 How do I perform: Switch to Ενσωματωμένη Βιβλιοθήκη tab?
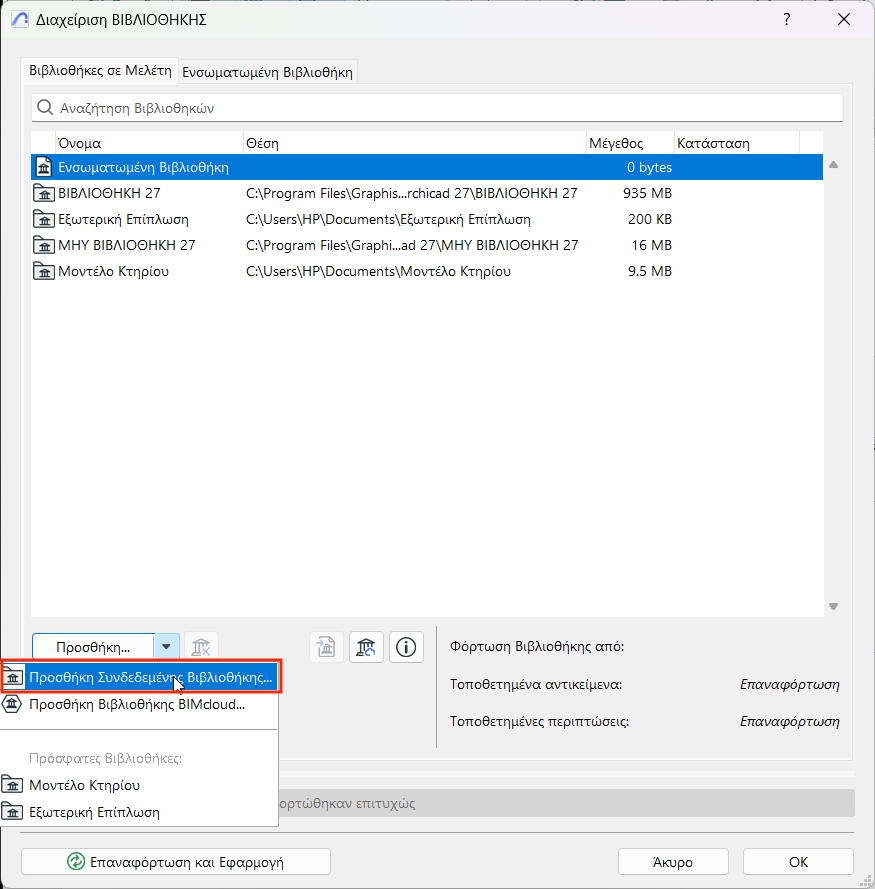click(x=267, y=72)
